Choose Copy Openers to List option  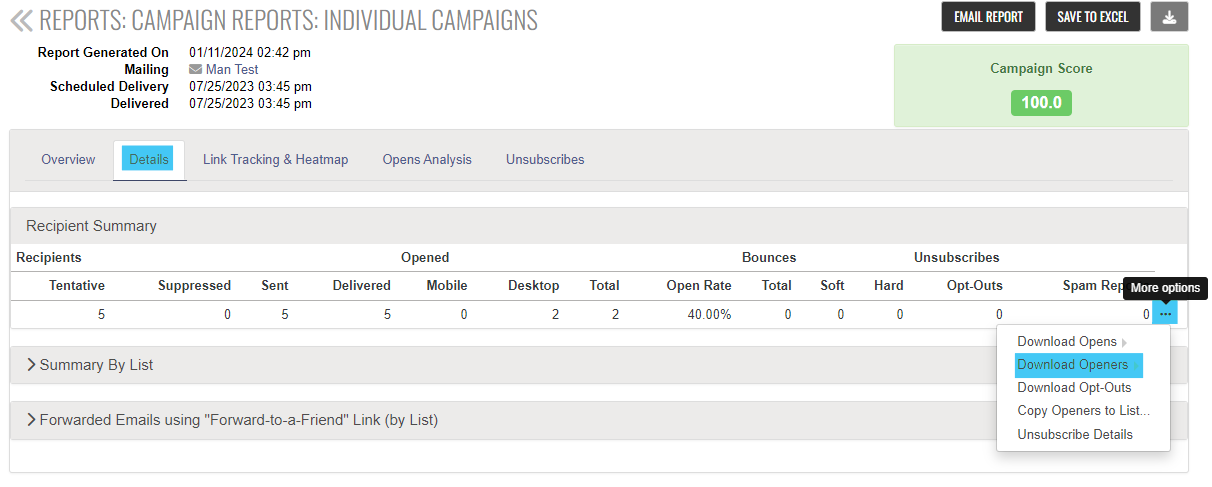tap(1083, 411)
